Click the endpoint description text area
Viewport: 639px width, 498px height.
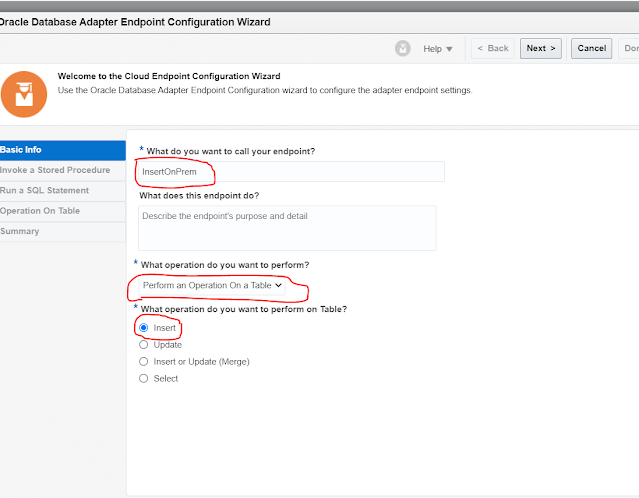click(287, 228)
